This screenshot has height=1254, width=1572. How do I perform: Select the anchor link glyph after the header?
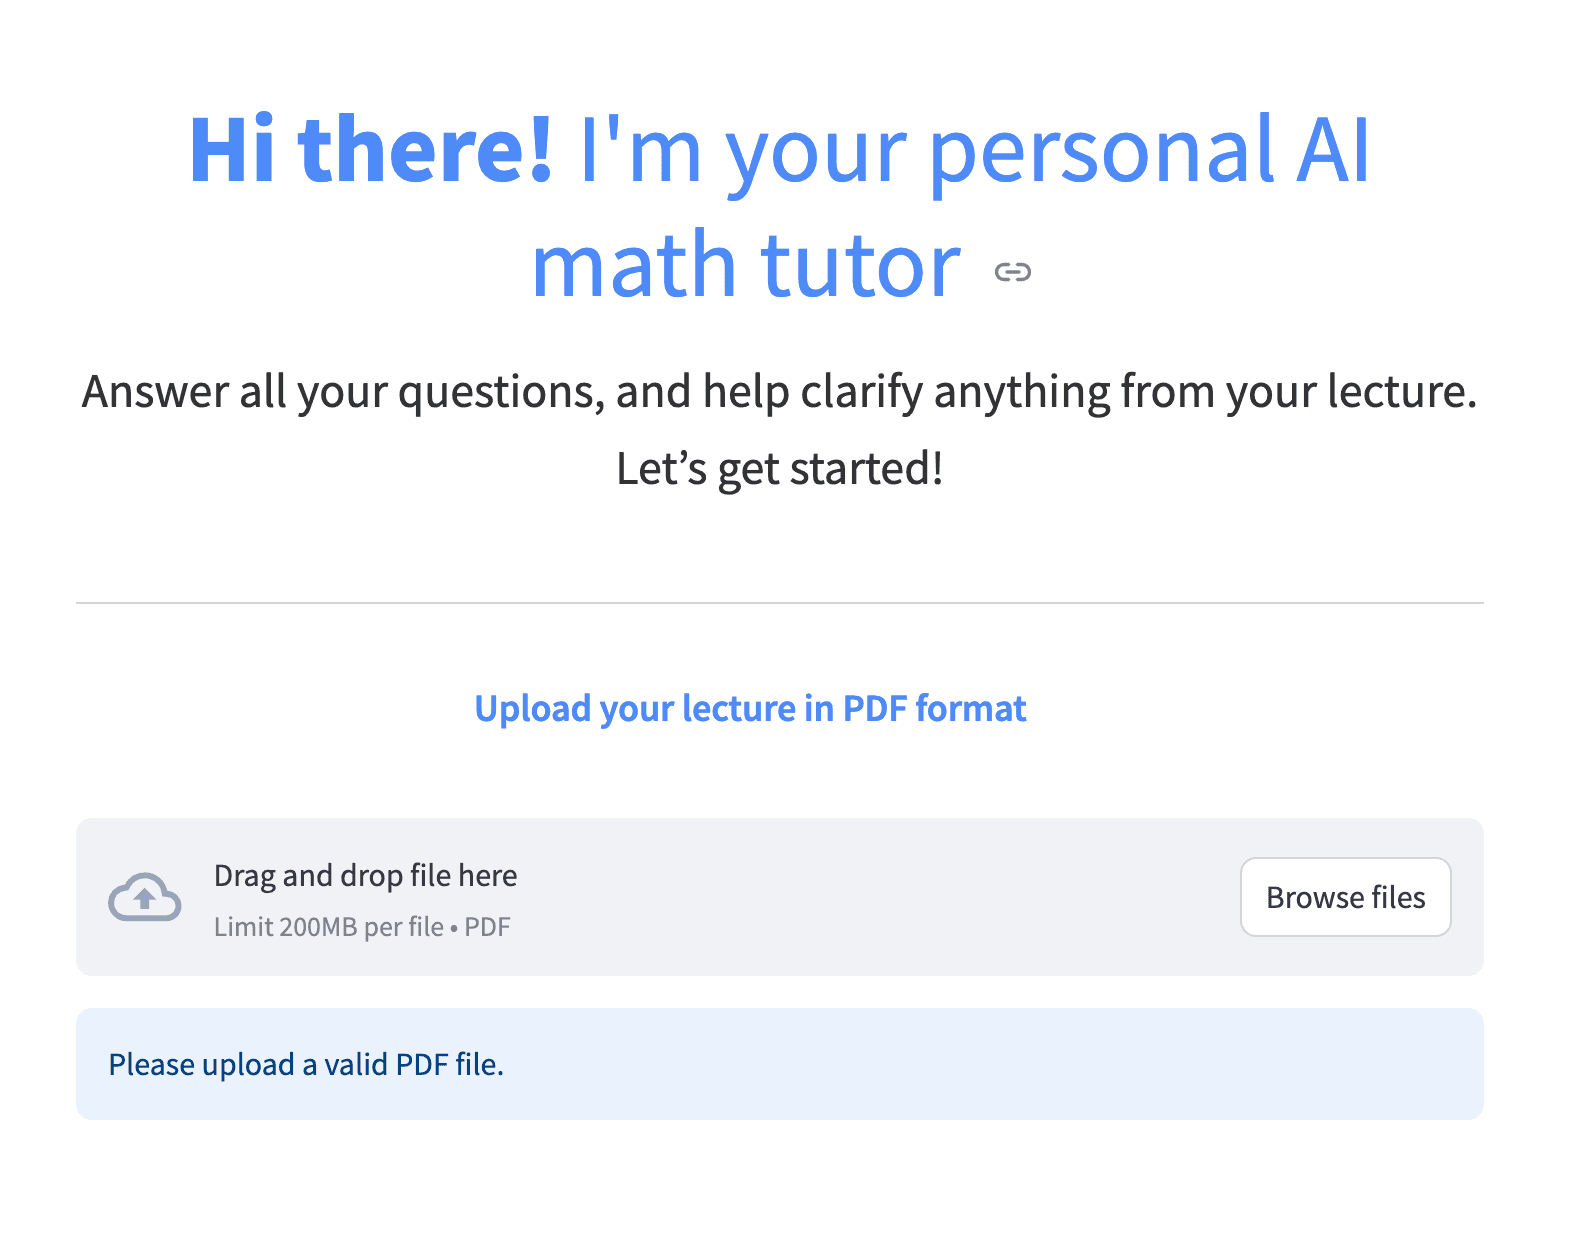coord(1012,271)
